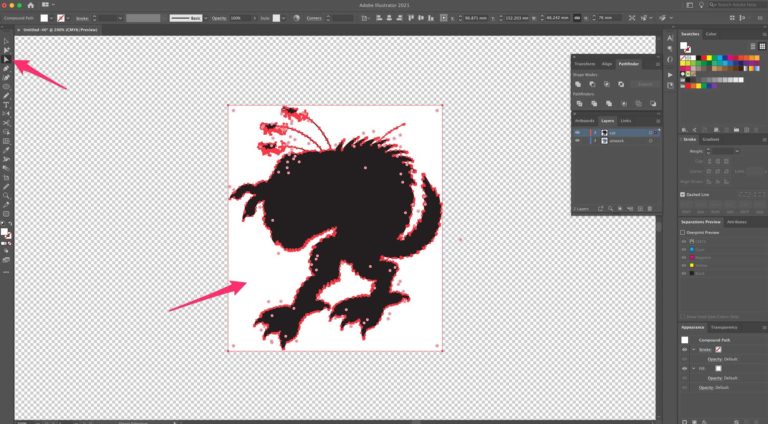Click the Crop pathfinder icon

(624, 103)
